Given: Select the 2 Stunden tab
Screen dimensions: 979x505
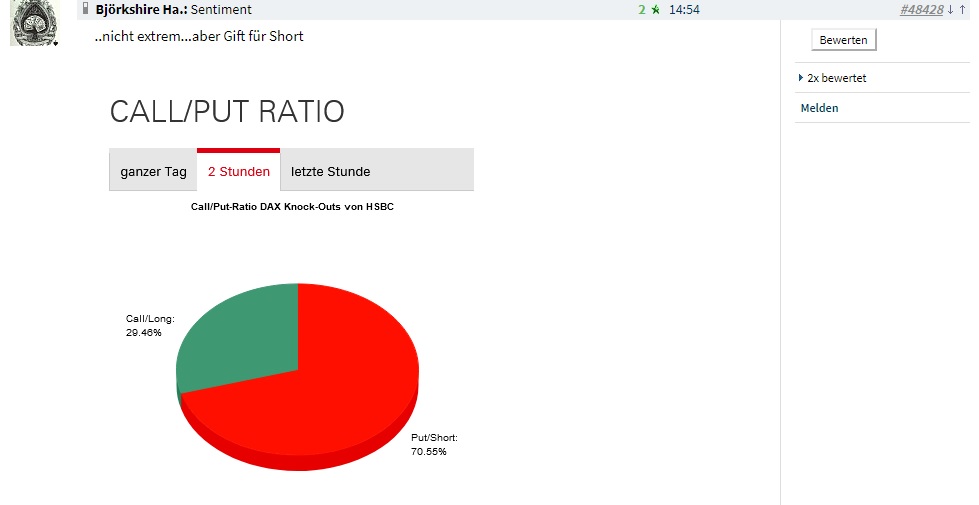Looking at the screenshot, I should [x=238, y=171].
